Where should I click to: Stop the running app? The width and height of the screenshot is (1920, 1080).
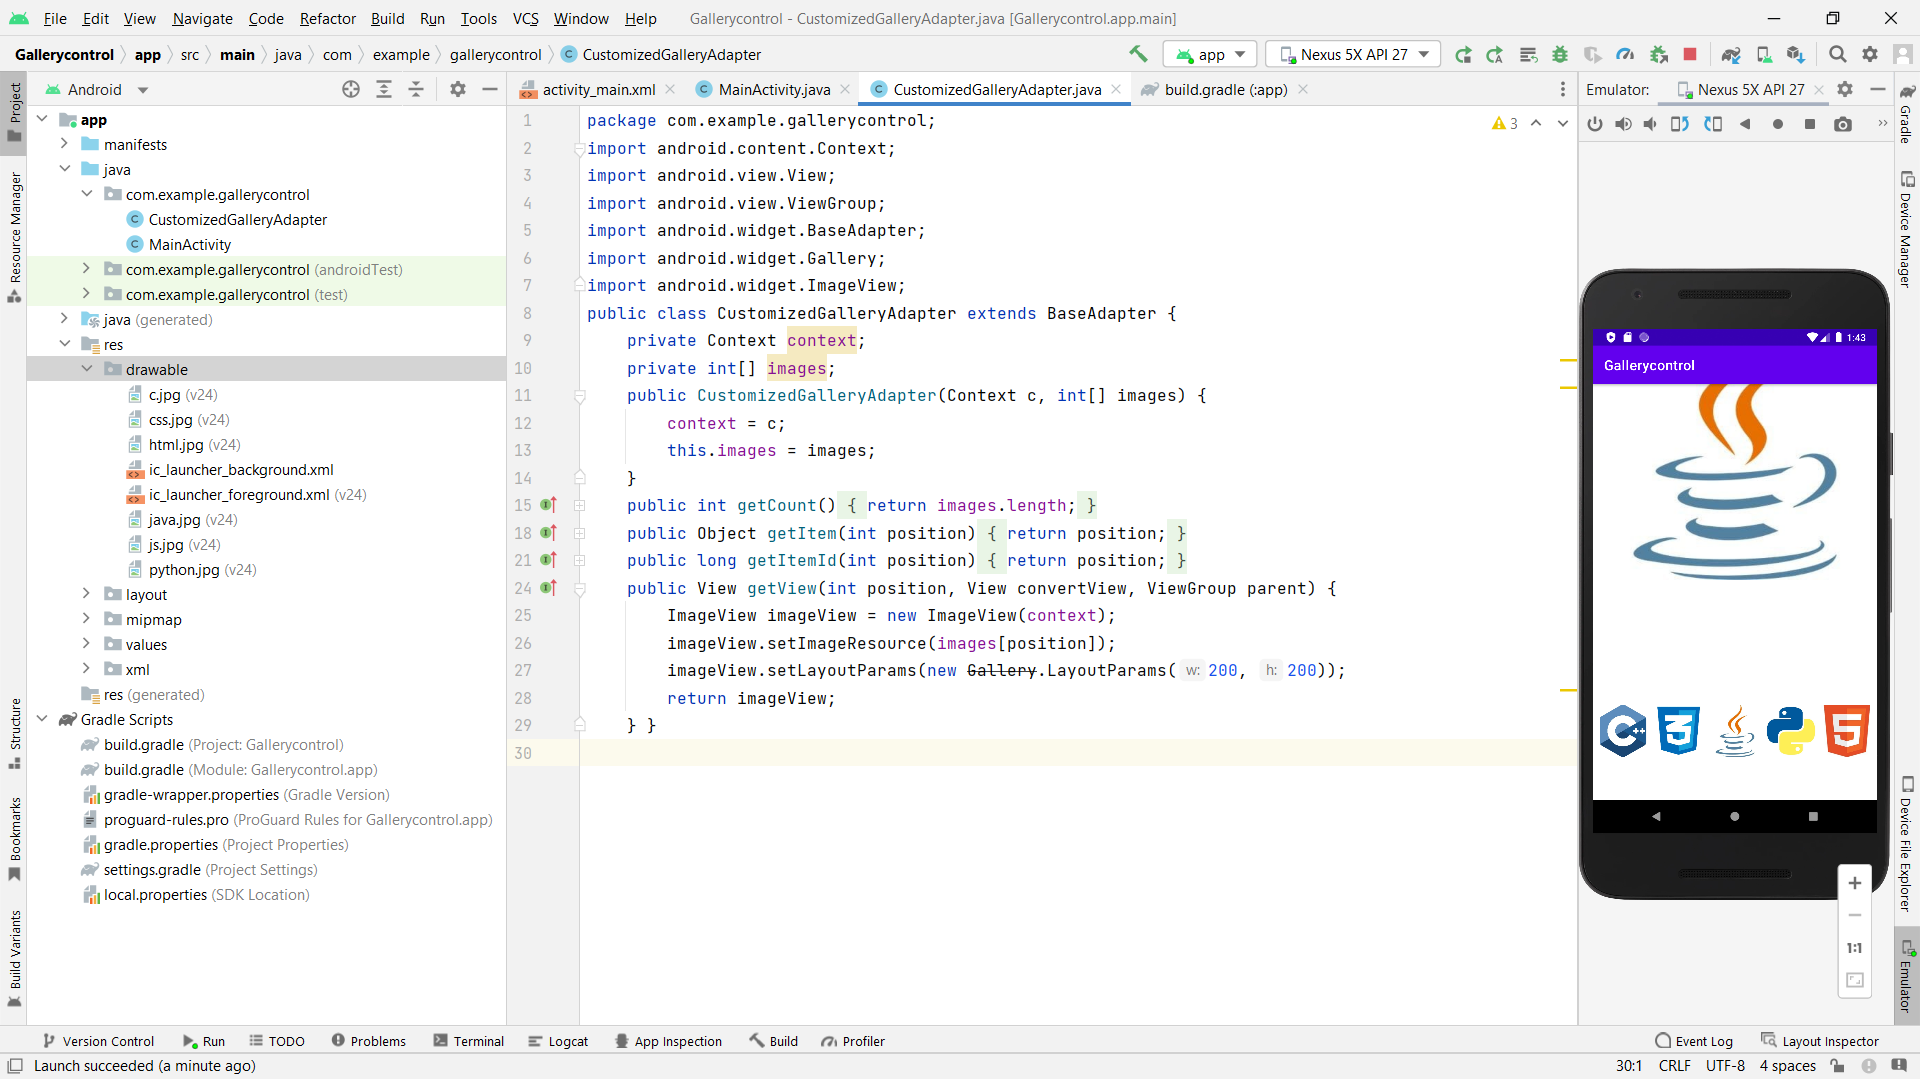(1691, 54)
